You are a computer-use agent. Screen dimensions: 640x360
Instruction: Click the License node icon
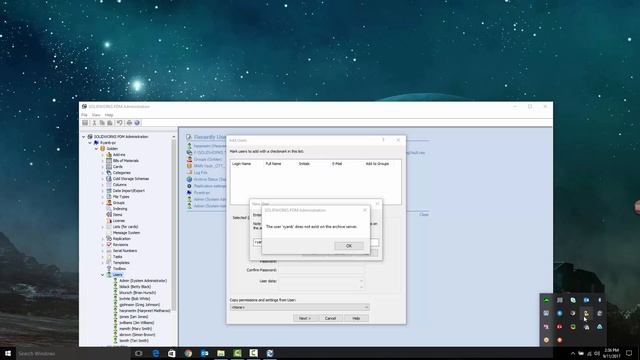click(109, 220)
